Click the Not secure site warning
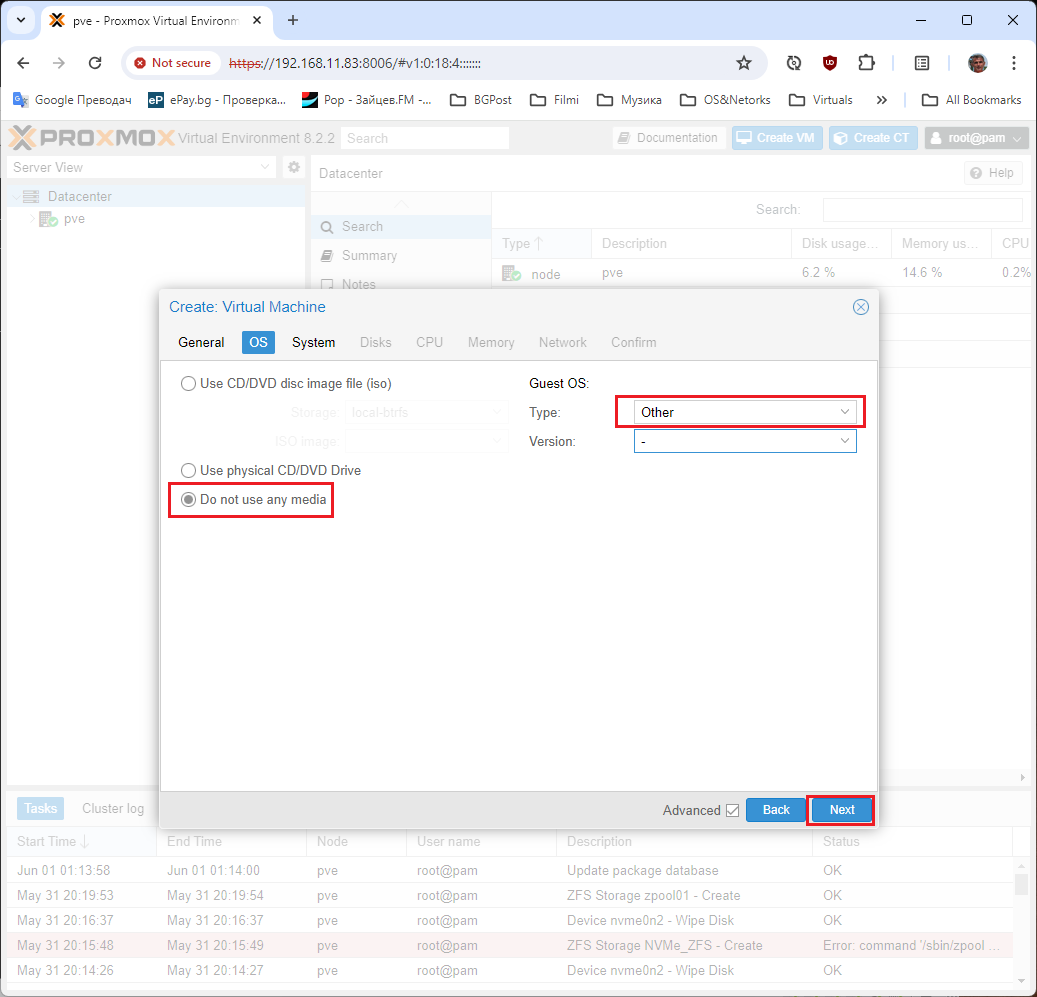The width and height of the screenshot is (1037, 997). tap(172, 63)
